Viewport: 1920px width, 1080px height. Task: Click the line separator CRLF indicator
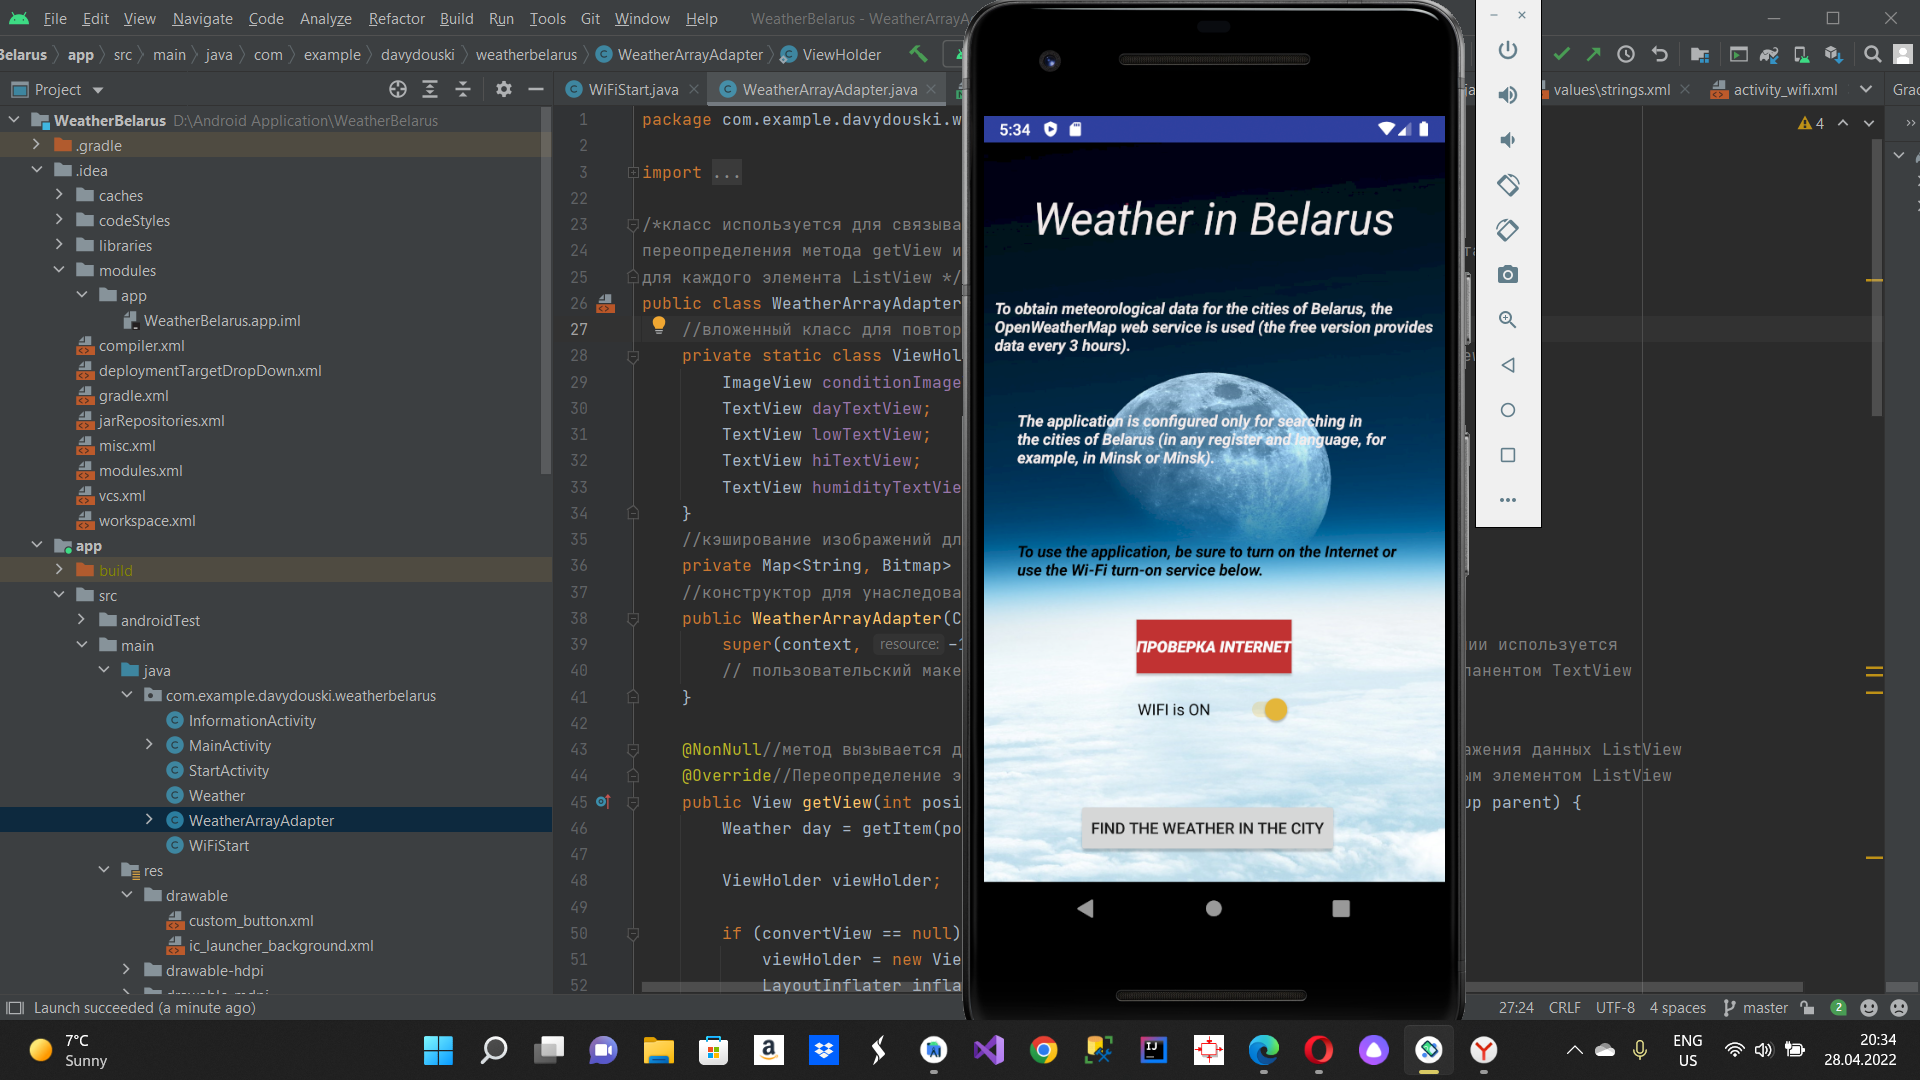click(1564, 1007)
